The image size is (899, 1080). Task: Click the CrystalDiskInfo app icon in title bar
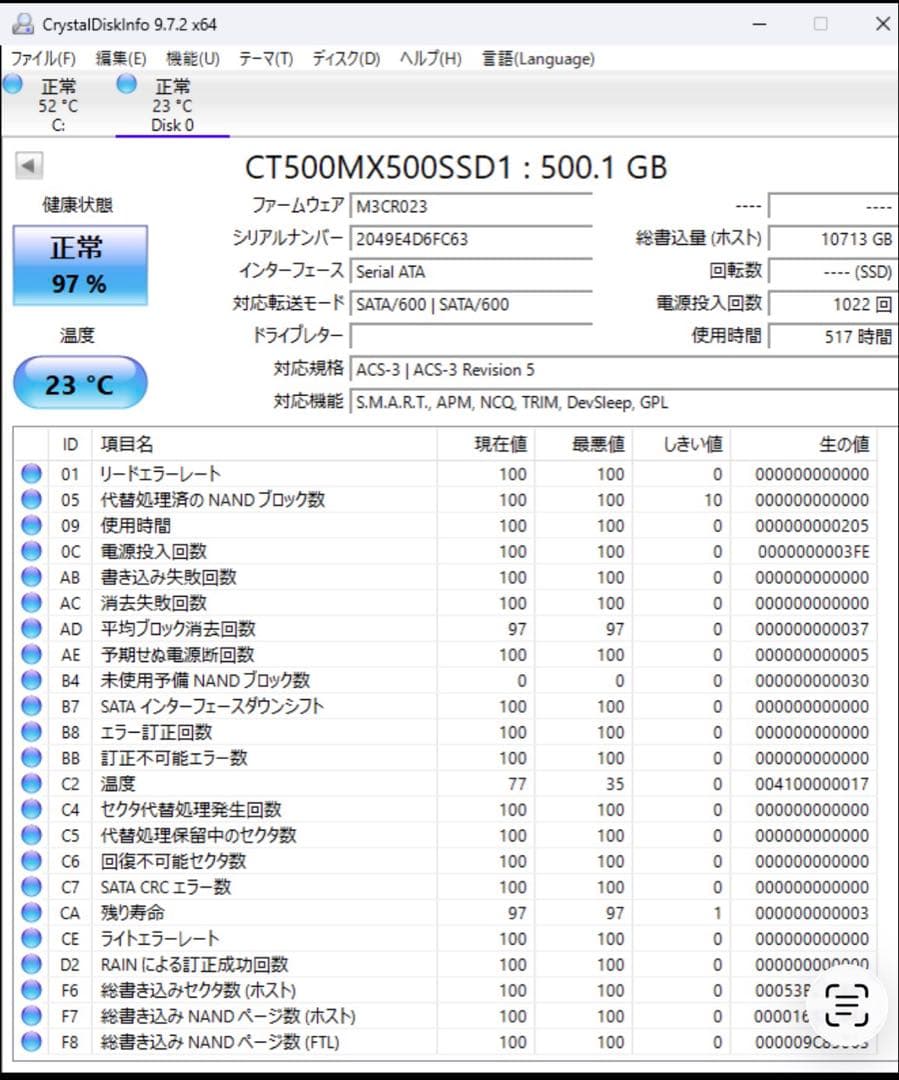click(x=23, y=24)
